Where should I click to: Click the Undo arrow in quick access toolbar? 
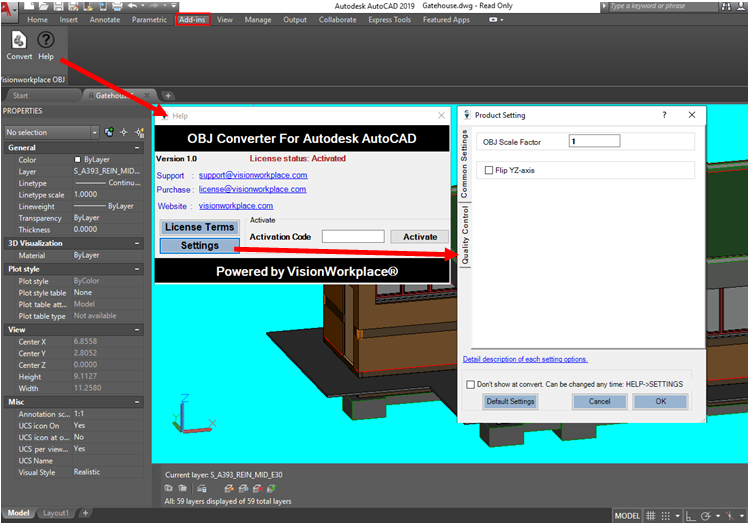[132, 6]
